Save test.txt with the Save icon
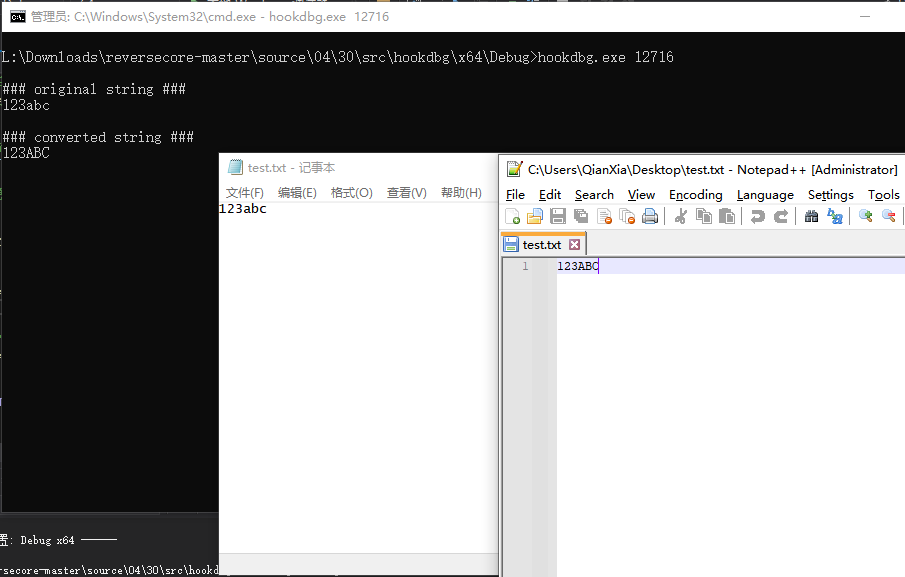 [x=558, y=215]
